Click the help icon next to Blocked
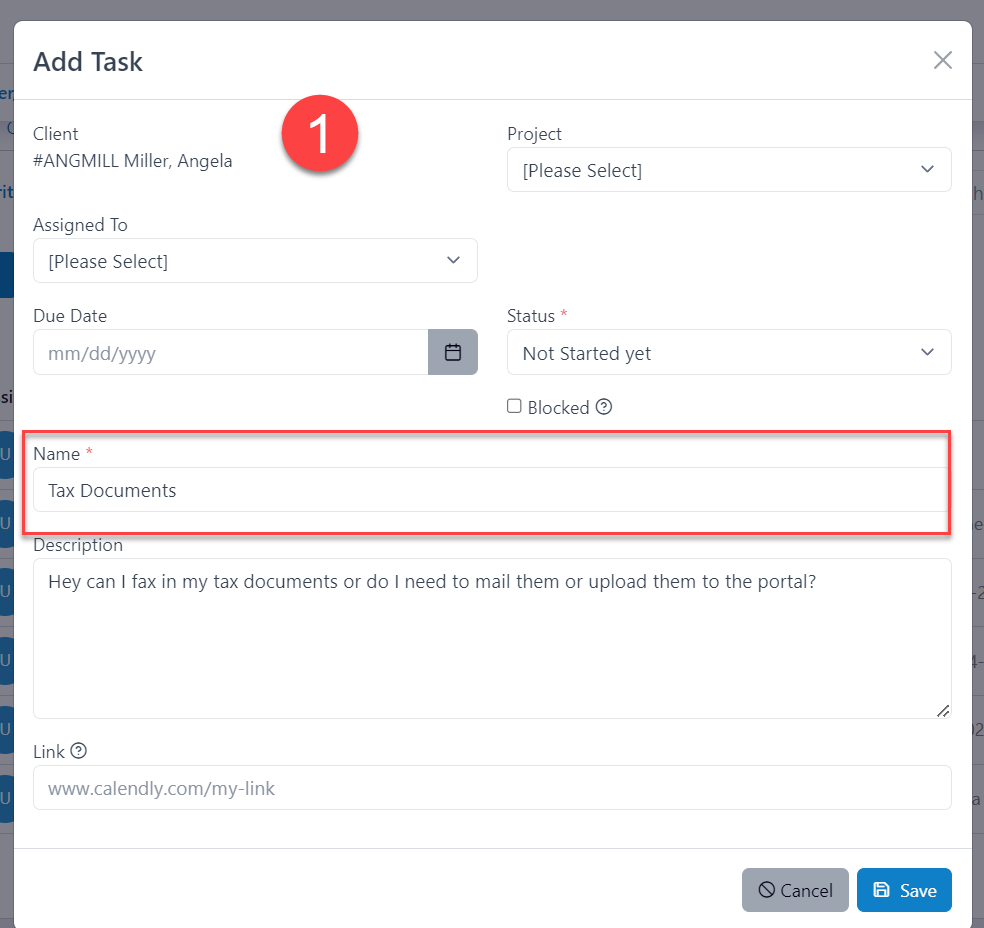The height and width of the screenshot is (928, 984). coord(604,406)
